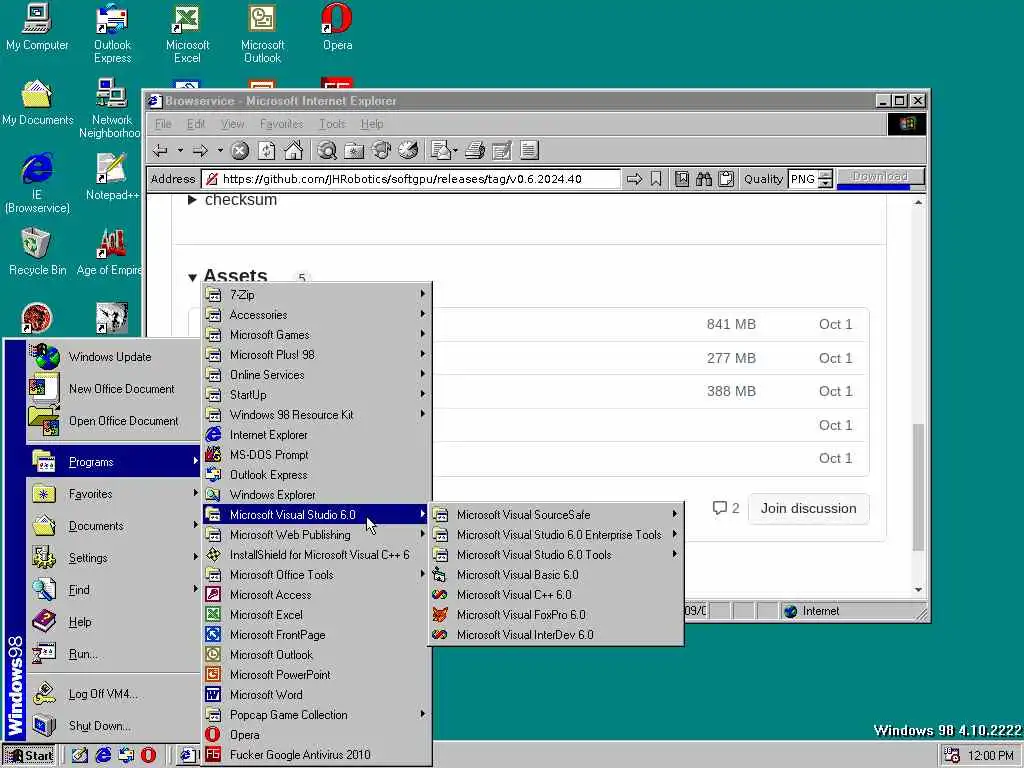The height and width of the screenshot is (768, 1024).
Task: Click the Back arrow in IE toolbar
Action: 160,151
